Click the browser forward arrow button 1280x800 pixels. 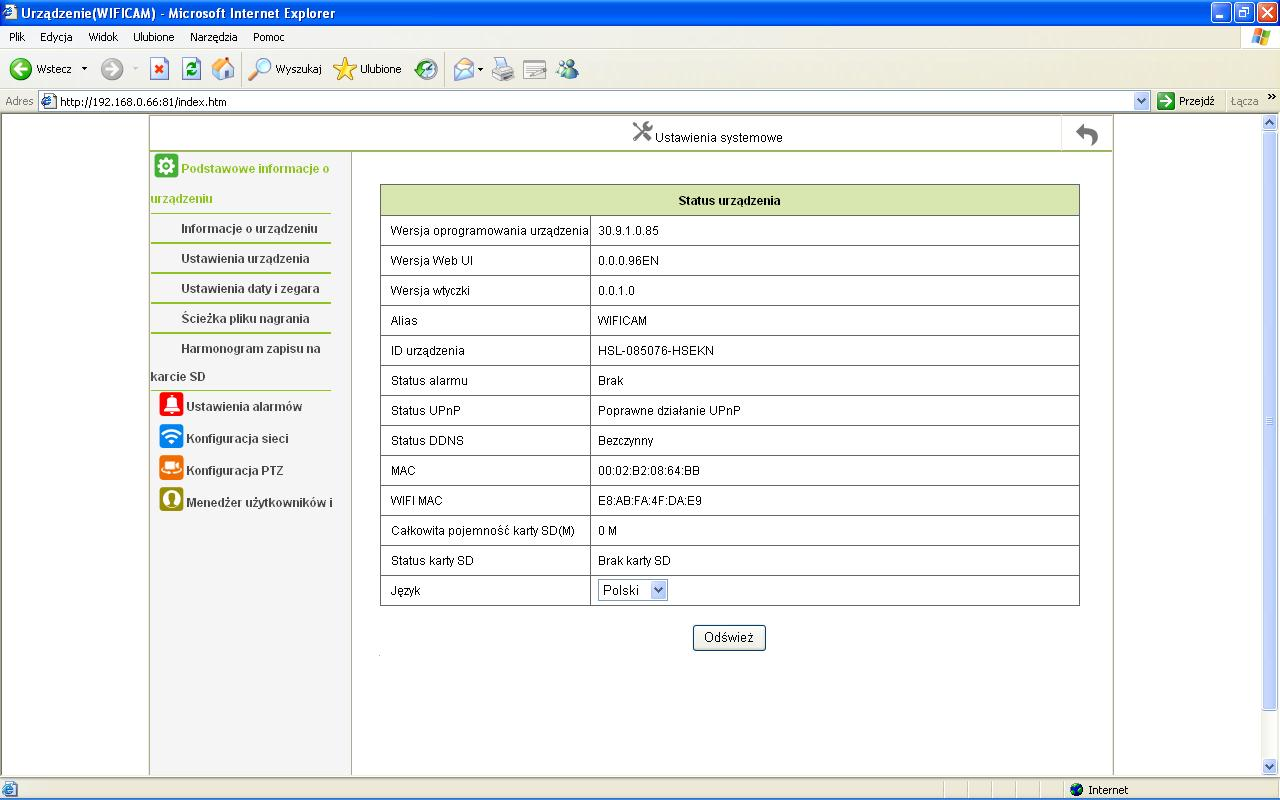click(x=112, y=69)
